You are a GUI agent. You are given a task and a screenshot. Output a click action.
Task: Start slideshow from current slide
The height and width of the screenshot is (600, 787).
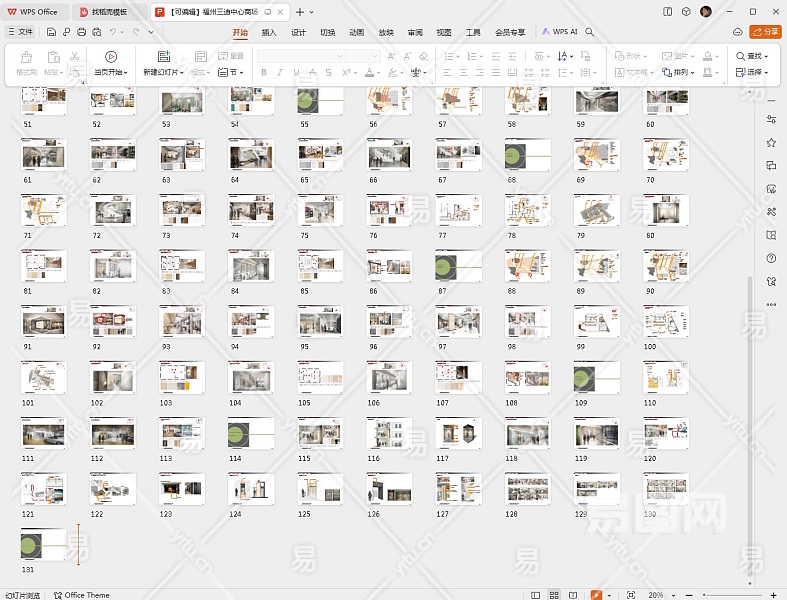click(x=110, y=57)
